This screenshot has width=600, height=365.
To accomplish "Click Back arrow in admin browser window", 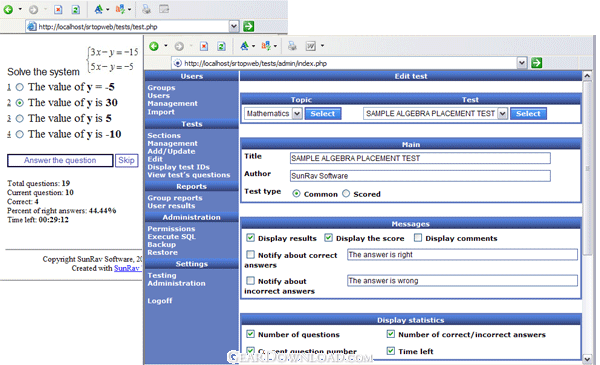I will click(x=154, y=46).
